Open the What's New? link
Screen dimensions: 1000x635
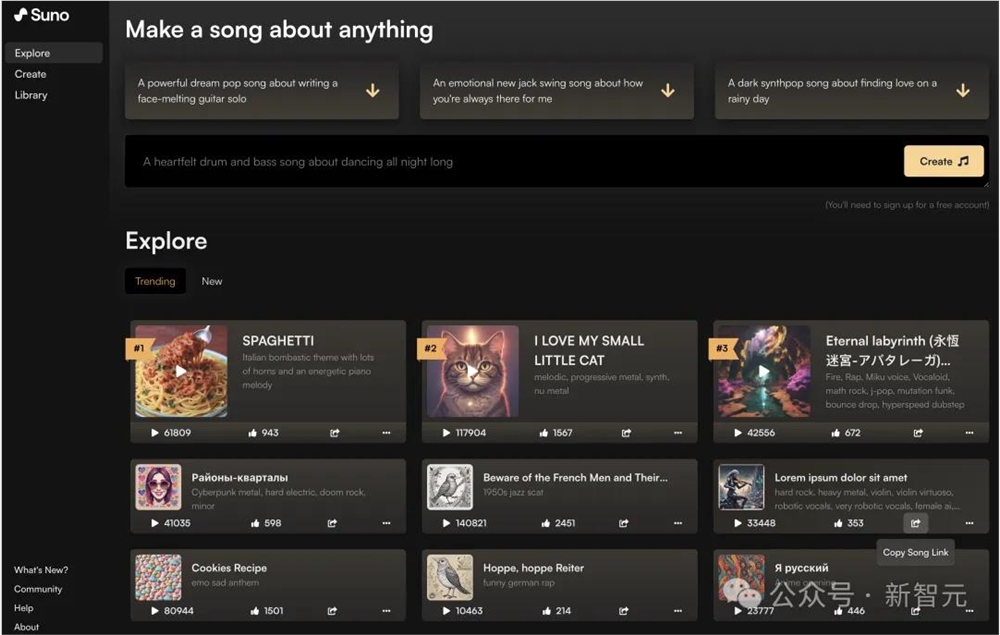[x=41, y=570]
